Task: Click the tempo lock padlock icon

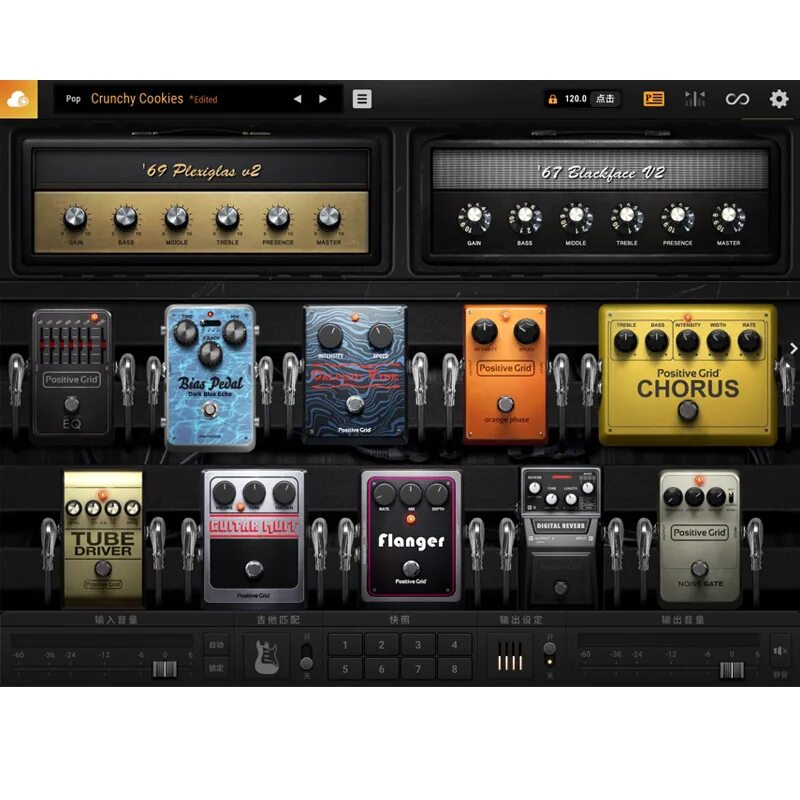Action: pos(553,99)
